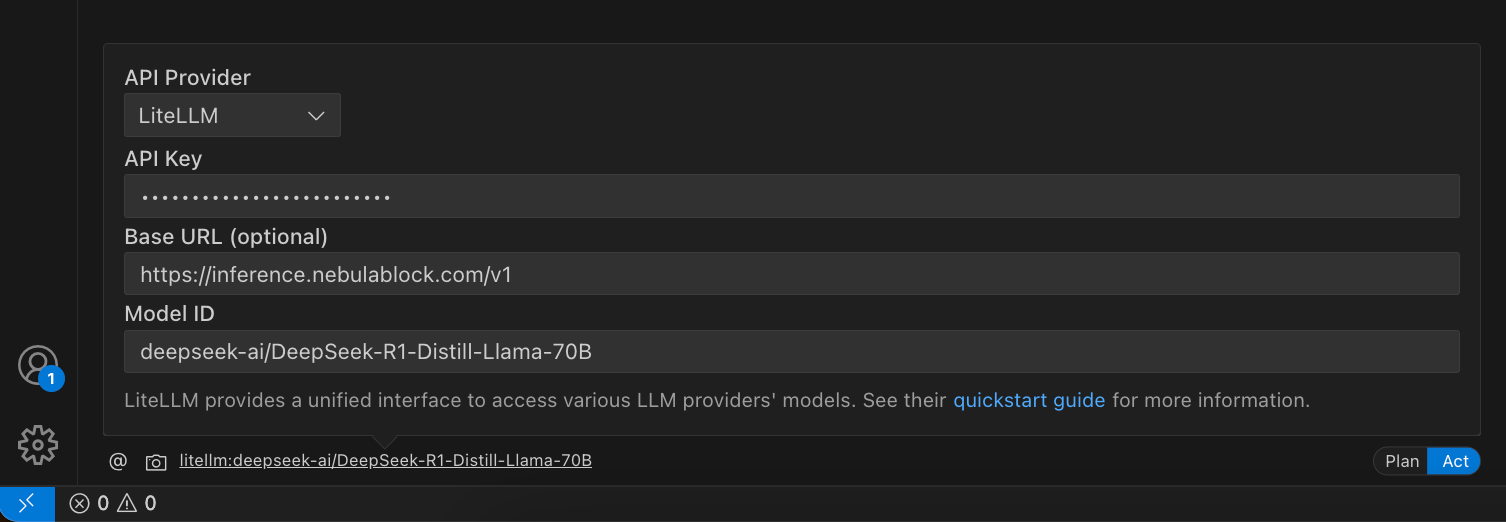
Task: Click the Model ID label
Action: pyautogui.click(x=169, y=313)
